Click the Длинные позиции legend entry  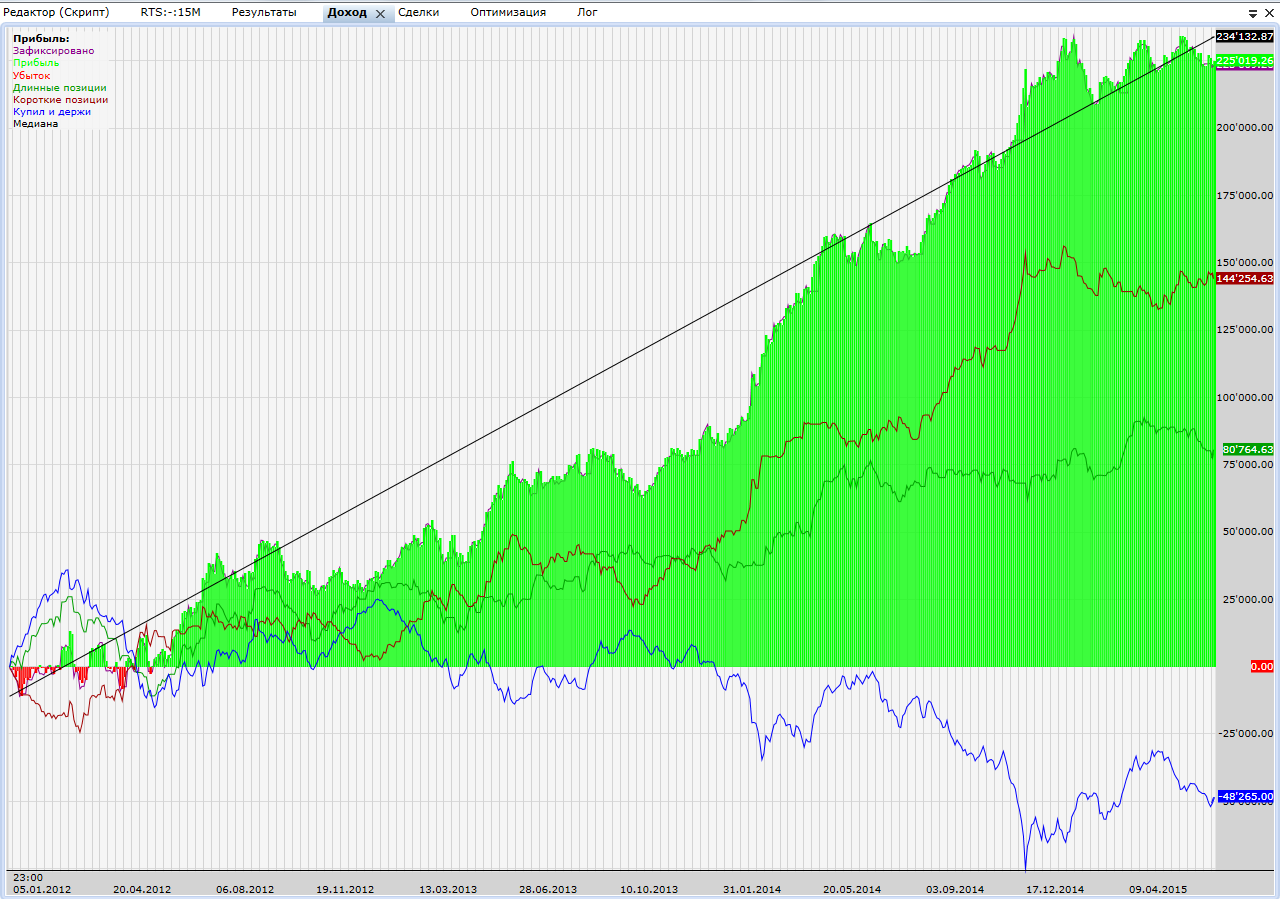59,87
